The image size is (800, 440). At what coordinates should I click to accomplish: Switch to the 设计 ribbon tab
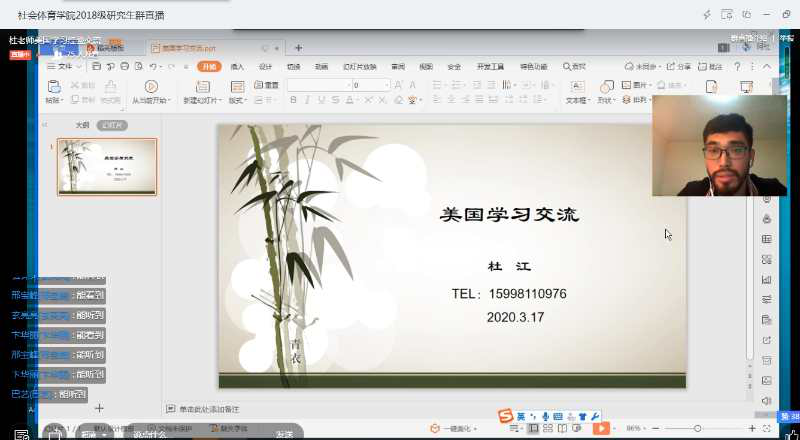click(265, 66)
